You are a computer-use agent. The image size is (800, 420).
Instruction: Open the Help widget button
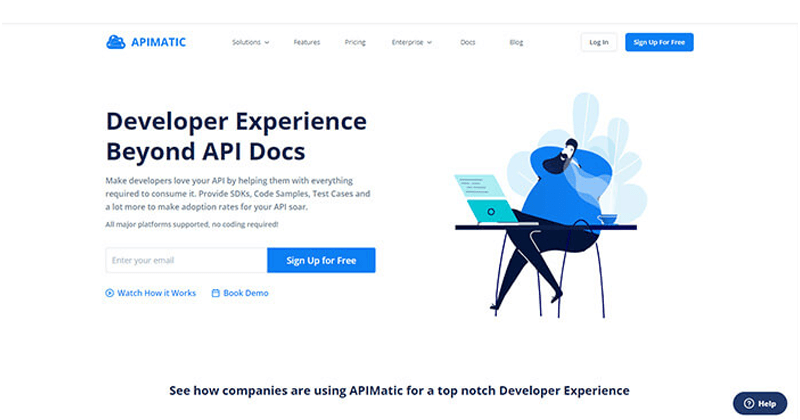(x=760, y=404)
